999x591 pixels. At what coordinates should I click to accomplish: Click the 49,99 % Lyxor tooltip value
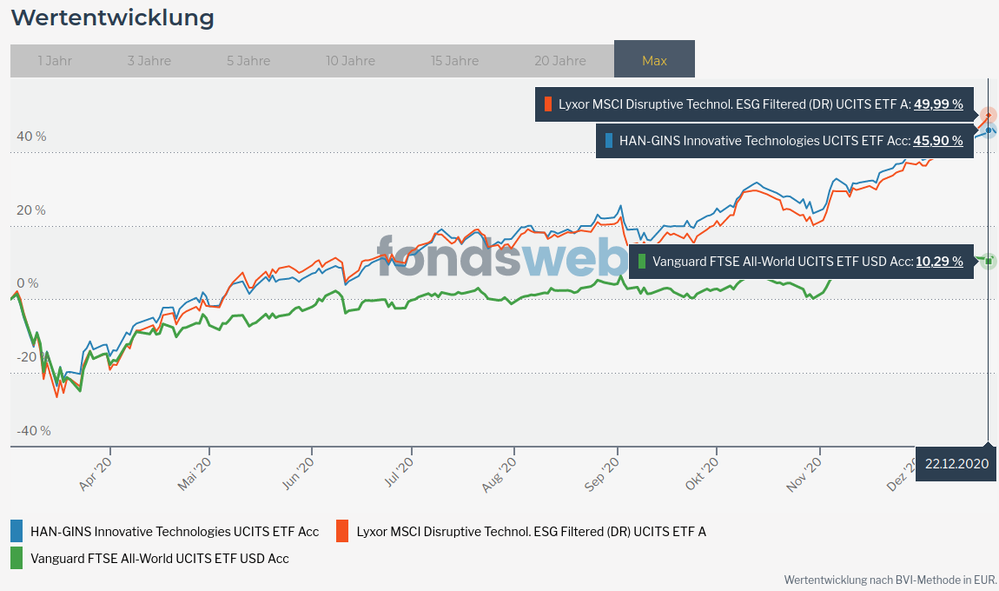[x=938, y=104]
